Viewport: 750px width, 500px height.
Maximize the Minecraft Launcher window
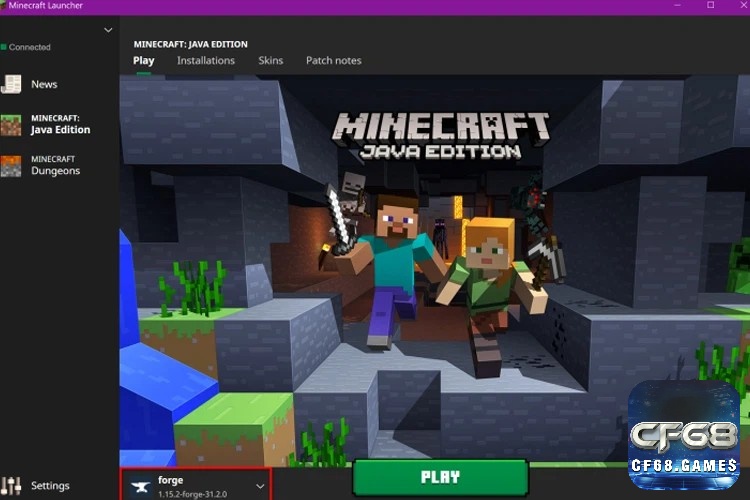[x=711, y=5]
